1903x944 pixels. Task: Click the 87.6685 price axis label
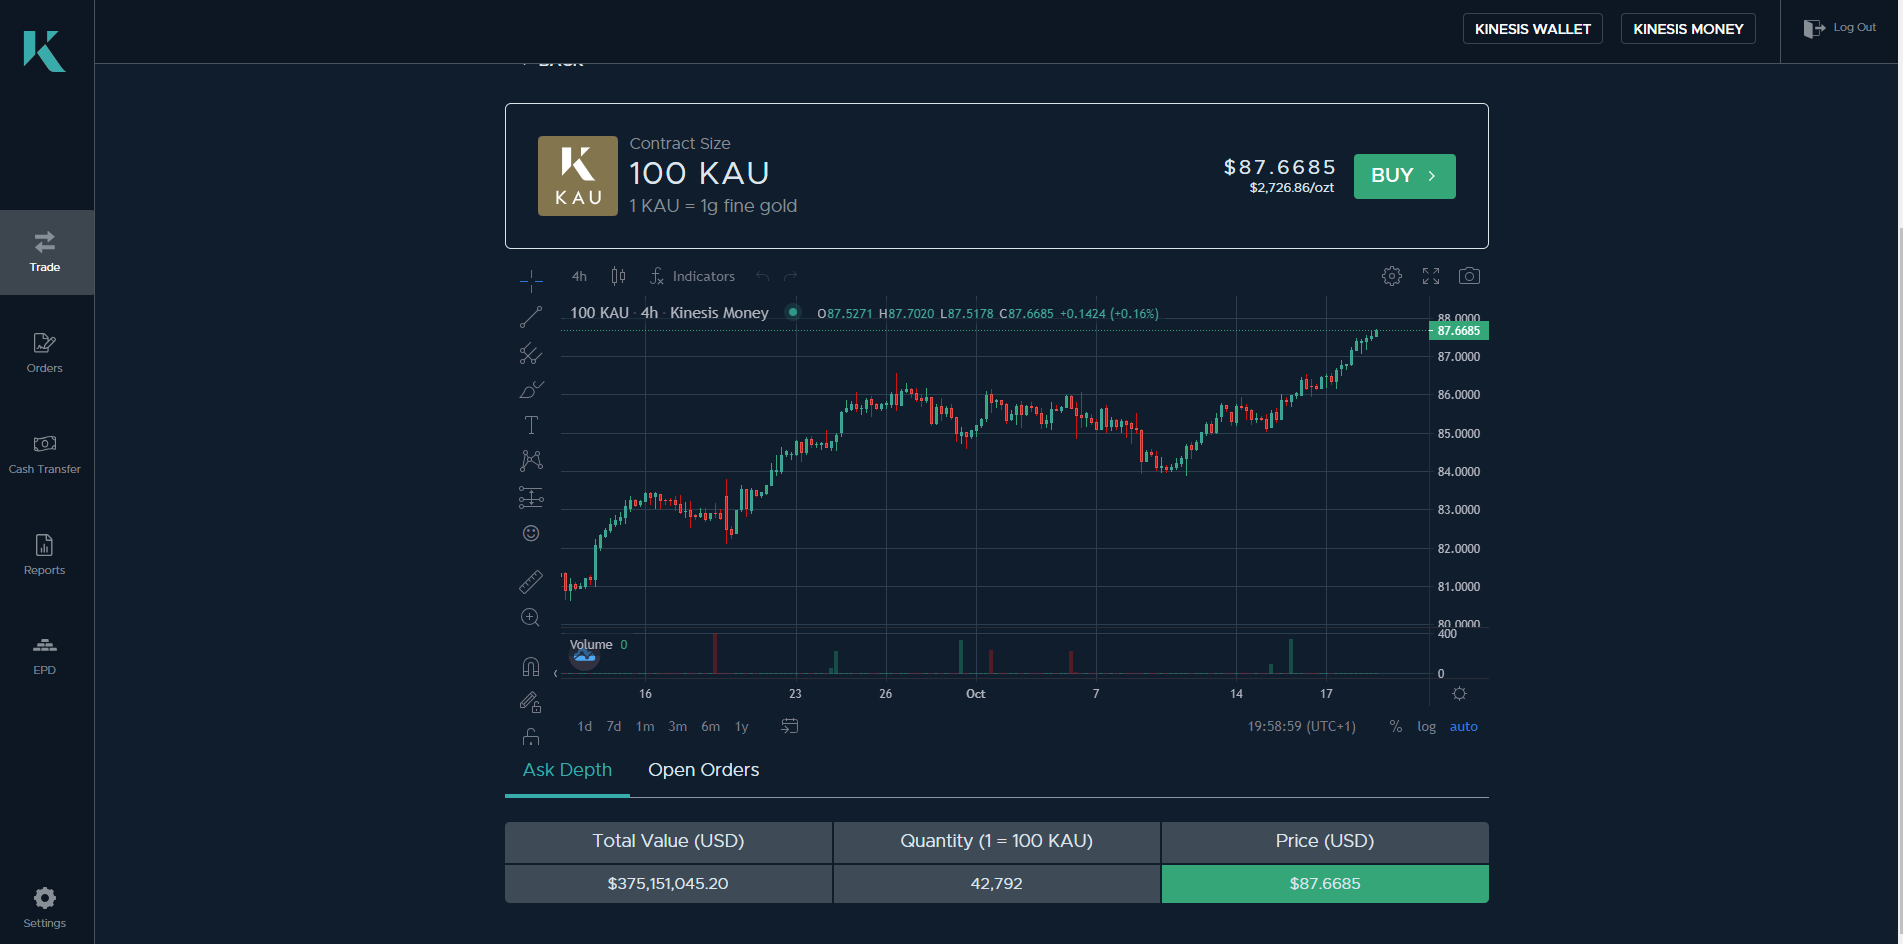1459,331
